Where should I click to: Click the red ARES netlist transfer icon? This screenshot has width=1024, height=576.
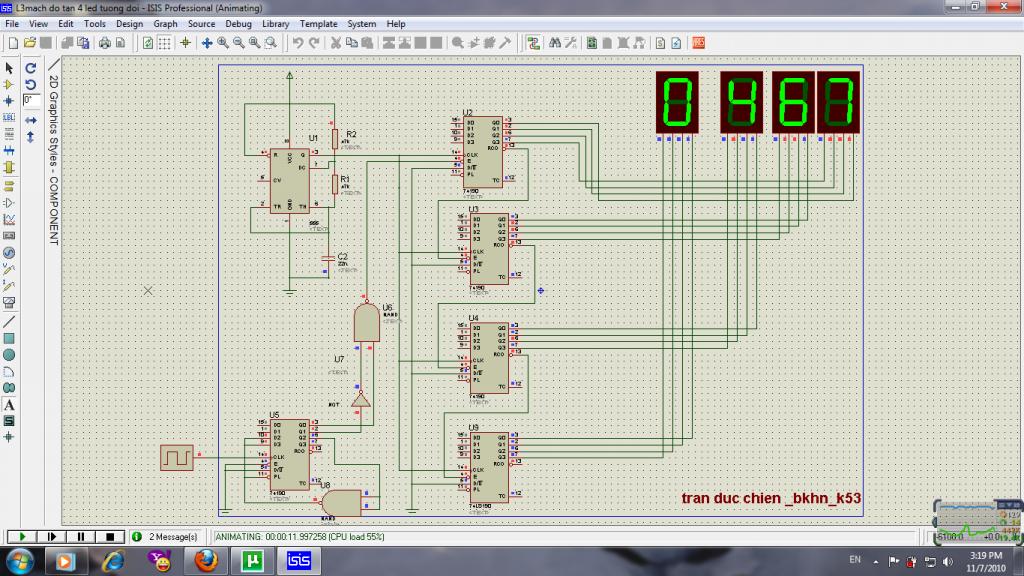click(x=699, y=43)
